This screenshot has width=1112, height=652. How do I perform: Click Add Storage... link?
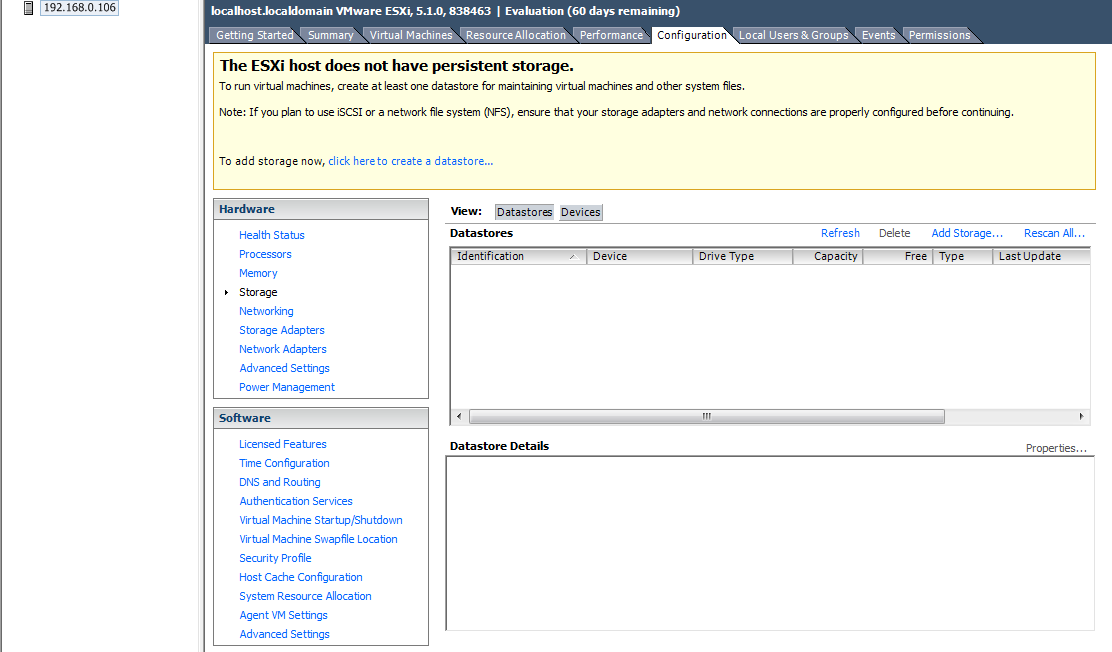(967, 233)
